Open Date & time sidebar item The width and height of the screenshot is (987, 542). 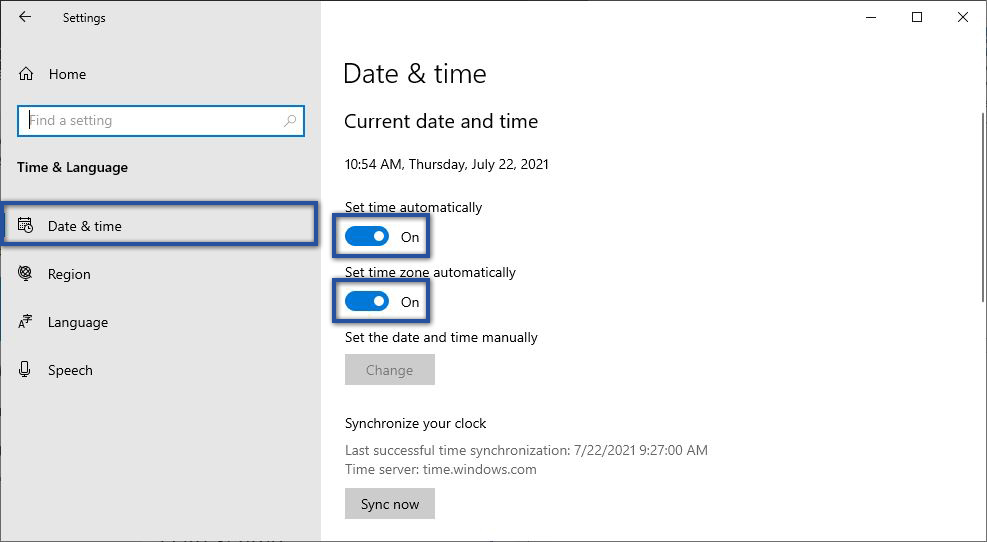(85, 226)
